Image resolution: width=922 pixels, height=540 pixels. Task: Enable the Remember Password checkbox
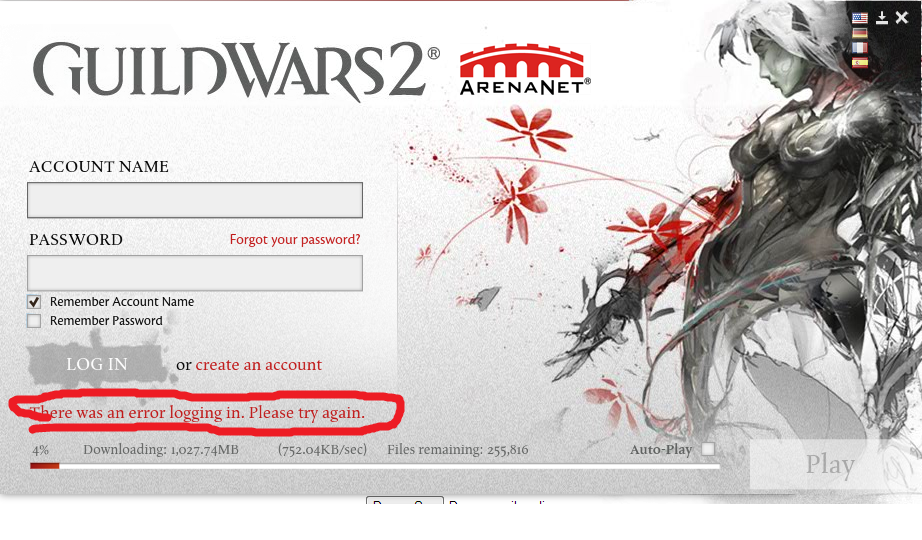(x=34, y=321)
